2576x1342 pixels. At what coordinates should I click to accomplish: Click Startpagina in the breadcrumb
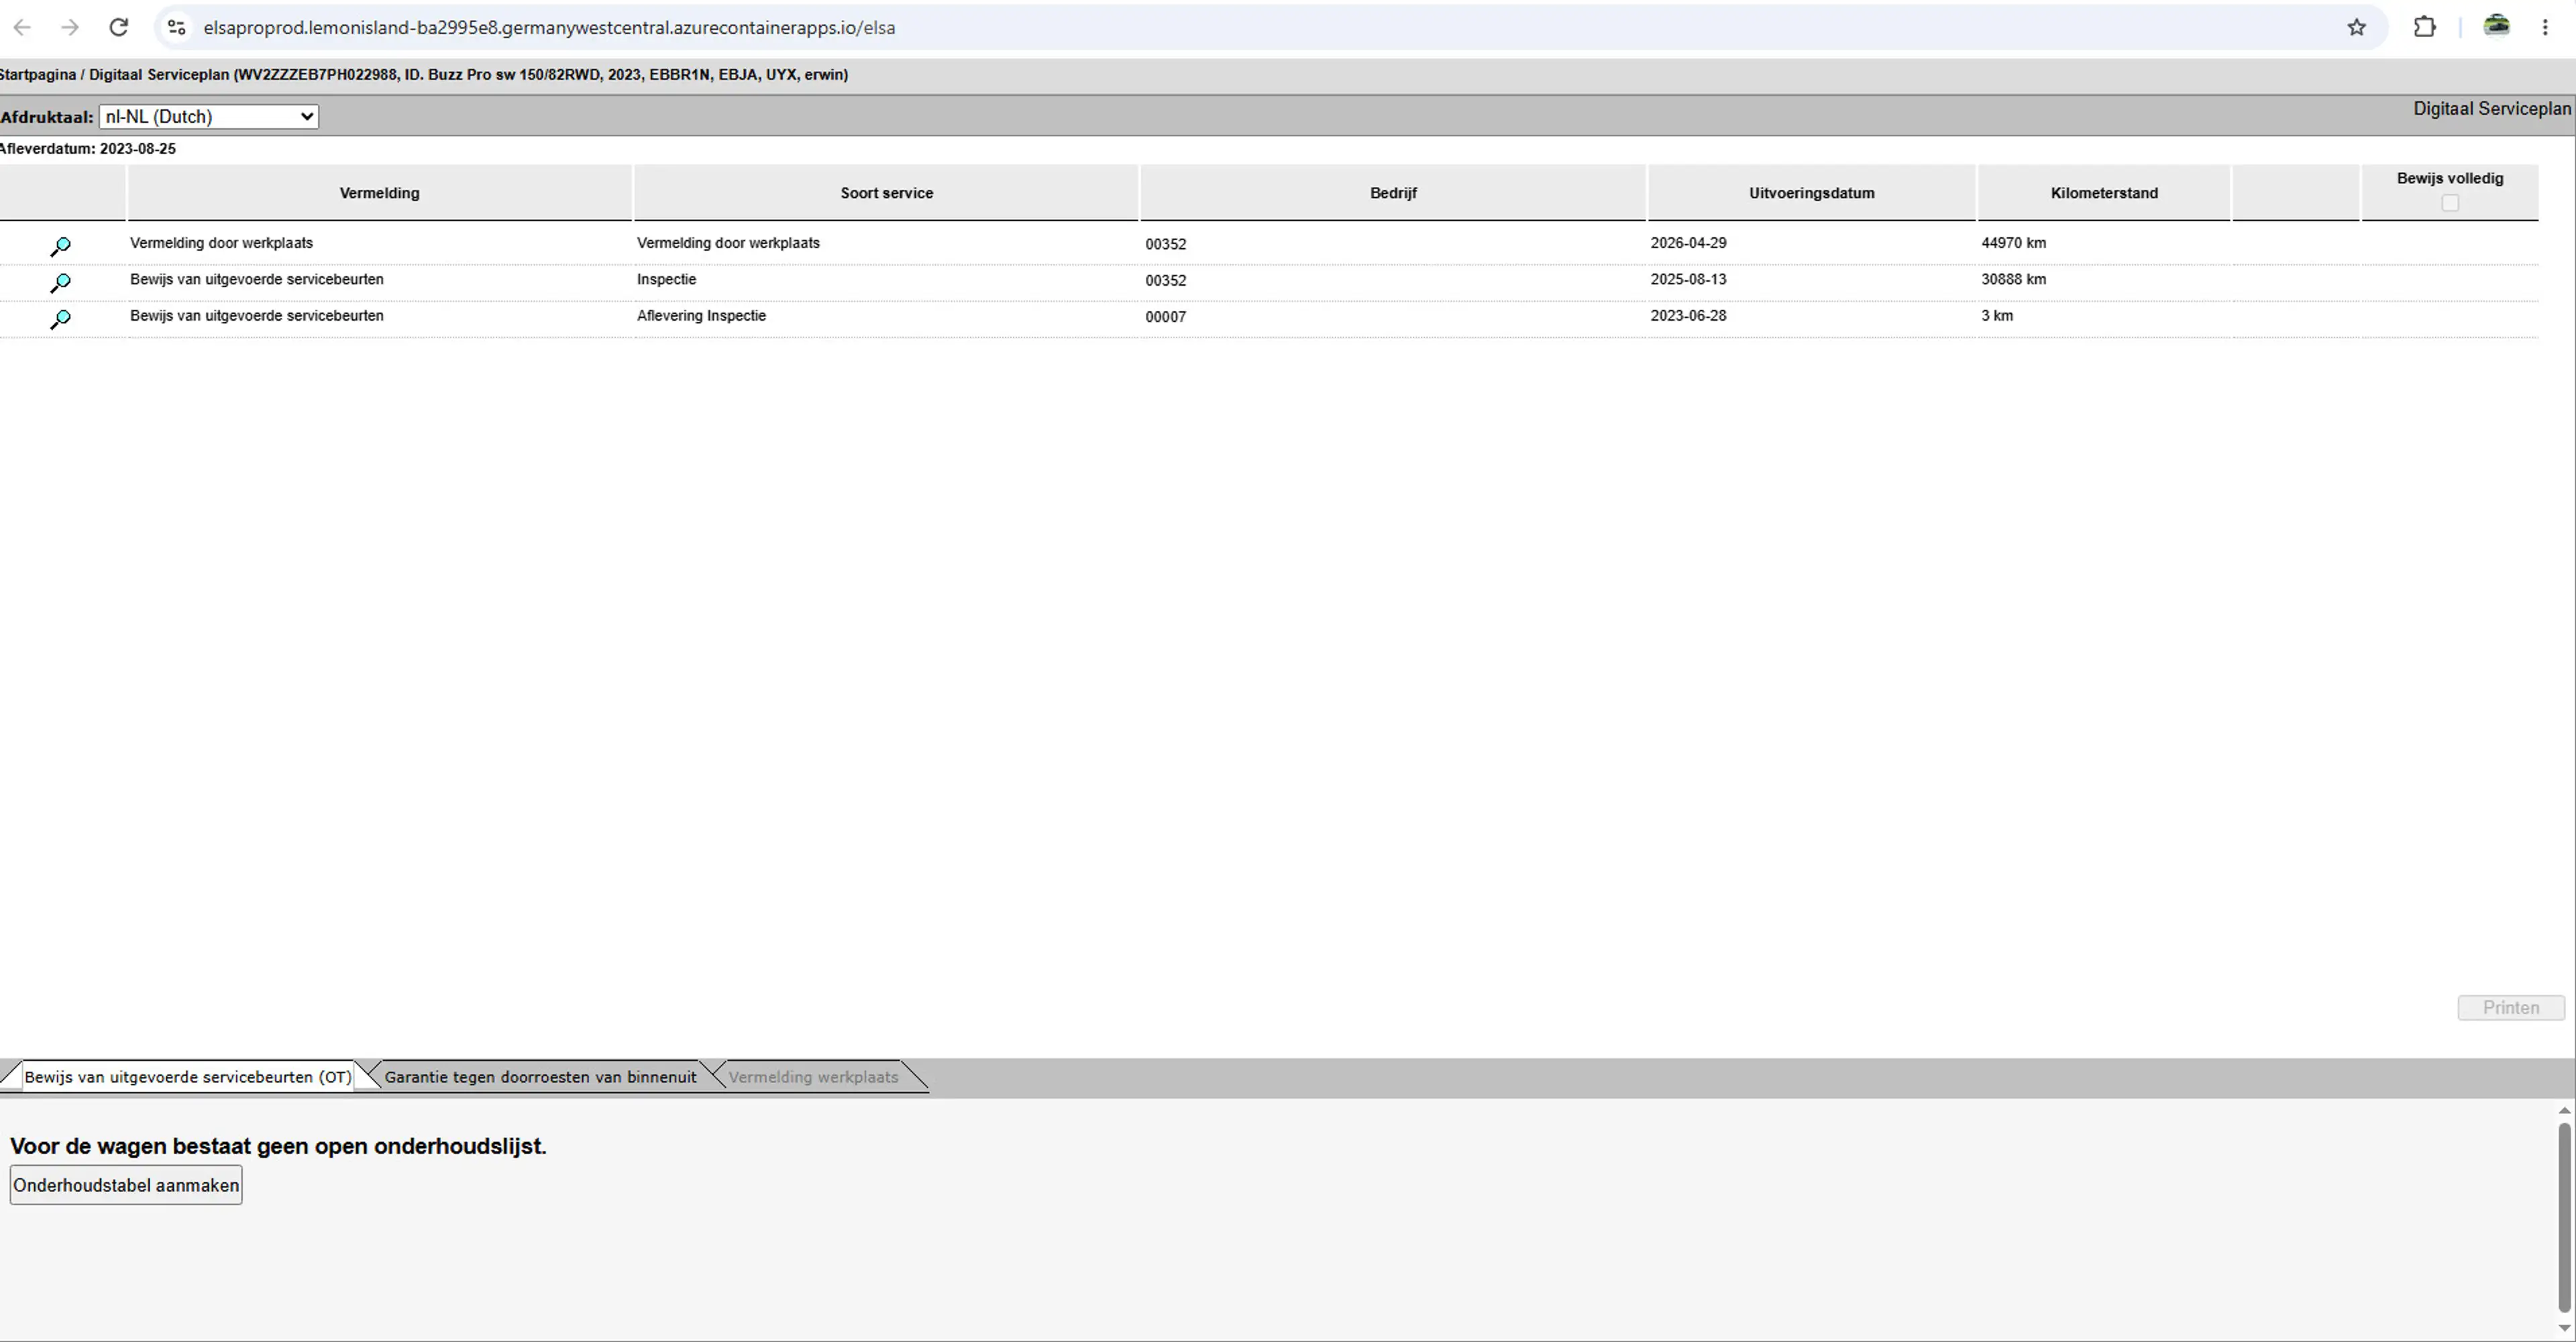[x=38, y=75]
